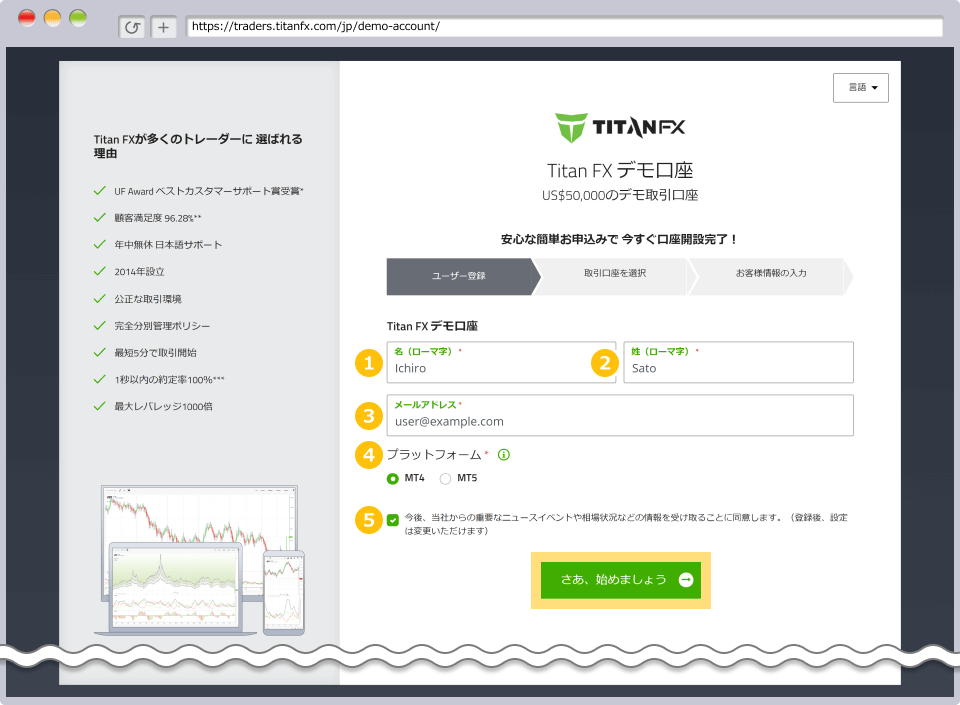
Task: Click the info icon beside プラットフォーム
Action: pyautogui.click(x=503, y=454)
